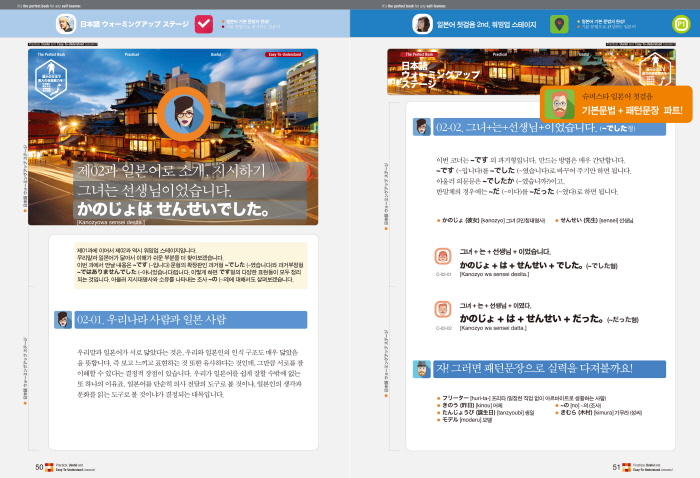Image resolution: width=700 pixels, height=478 pixels.
Task: Click the Kyoto street photo banner on right page
Action: point(460,75)
